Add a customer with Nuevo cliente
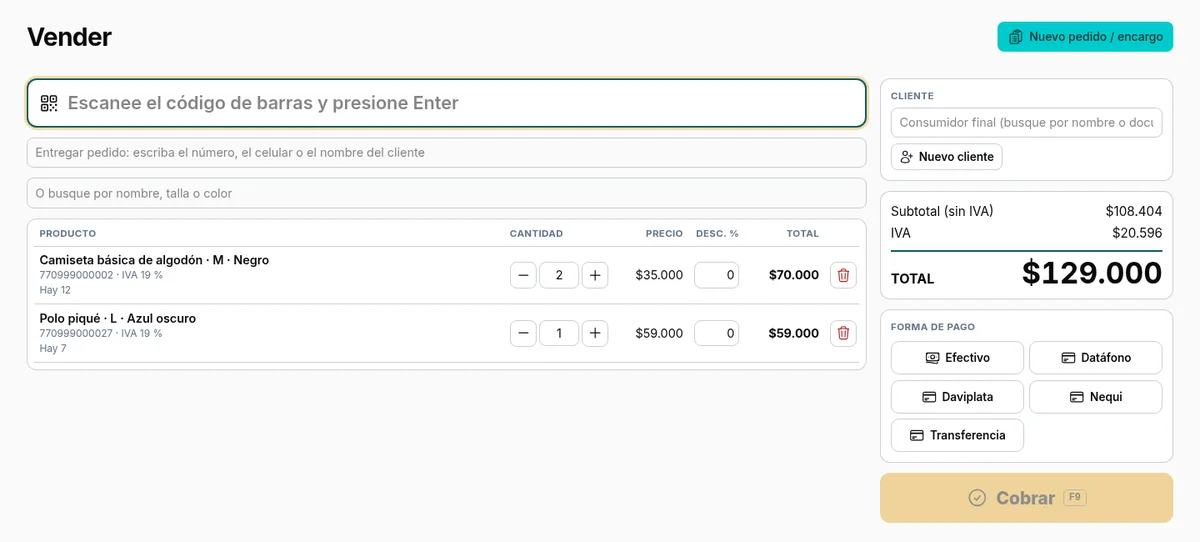The height and width of the screenshot is (542, 1200). point(946,157)
